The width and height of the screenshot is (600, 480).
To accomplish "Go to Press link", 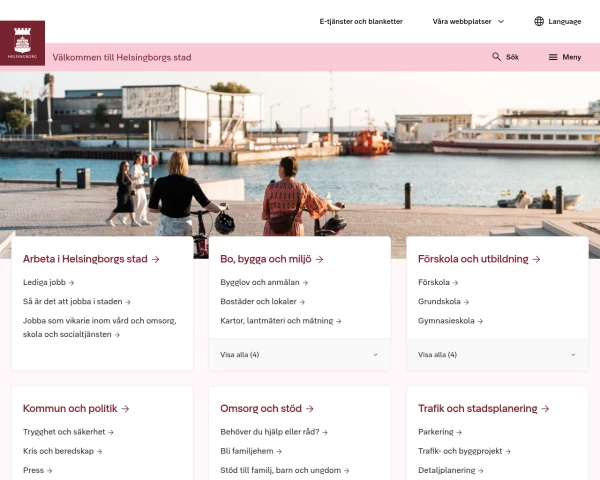I will click(x=37, y=470).
